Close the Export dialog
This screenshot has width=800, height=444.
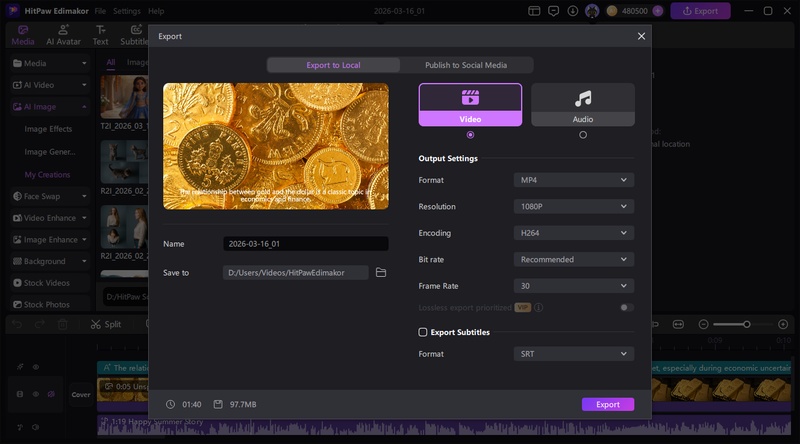pyautogui.click(x=641, y=36)
